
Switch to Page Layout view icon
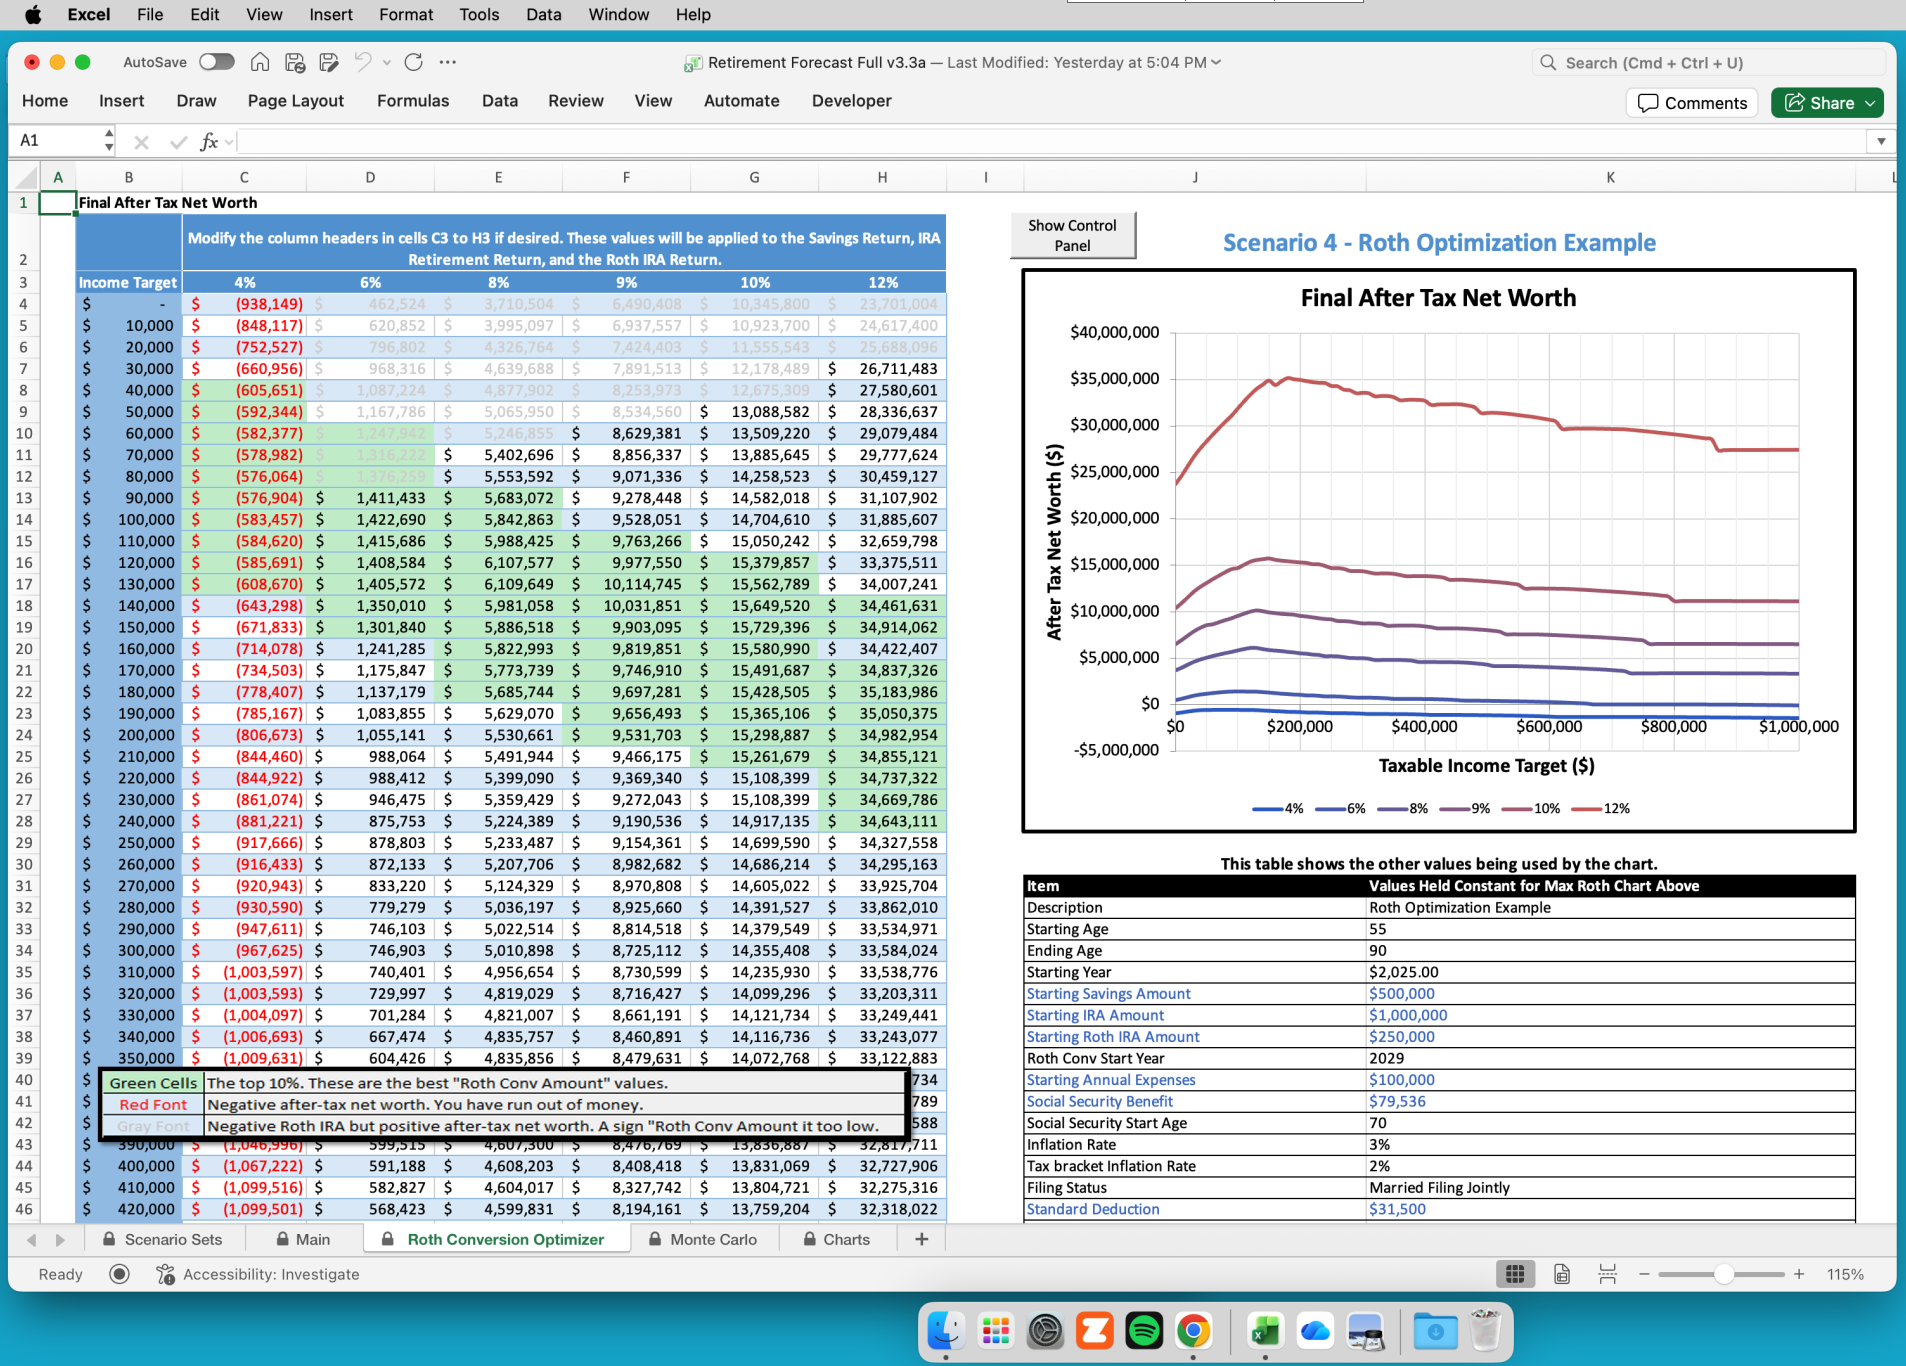[1561, 1274]
